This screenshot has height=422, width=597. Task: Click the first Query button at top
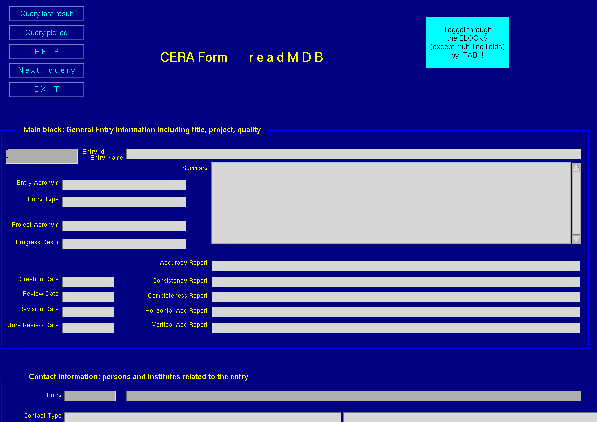pyautogui.click(x=46, y=14)
